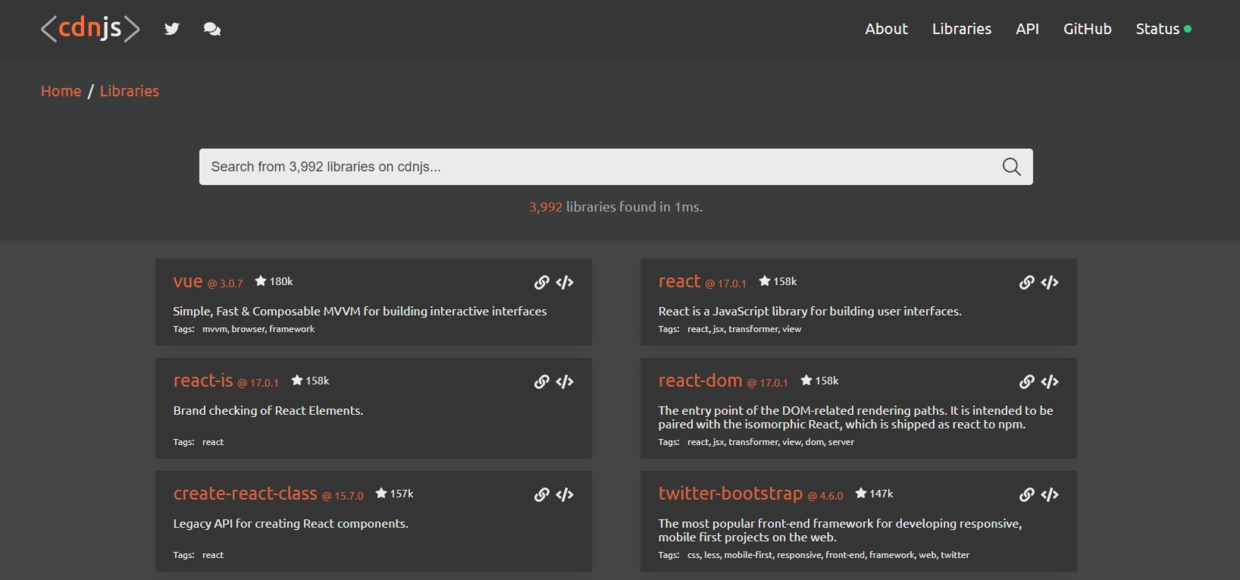Click the transformer tag on the react card
Image resolution: width=1240 pixels, height=580 pixels.
[x=753, y=329]
